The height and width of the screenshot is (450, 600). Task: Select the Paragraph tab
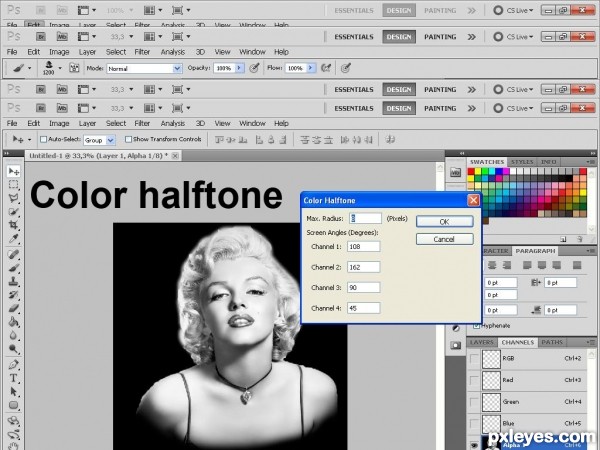click(x=535, y=251)
